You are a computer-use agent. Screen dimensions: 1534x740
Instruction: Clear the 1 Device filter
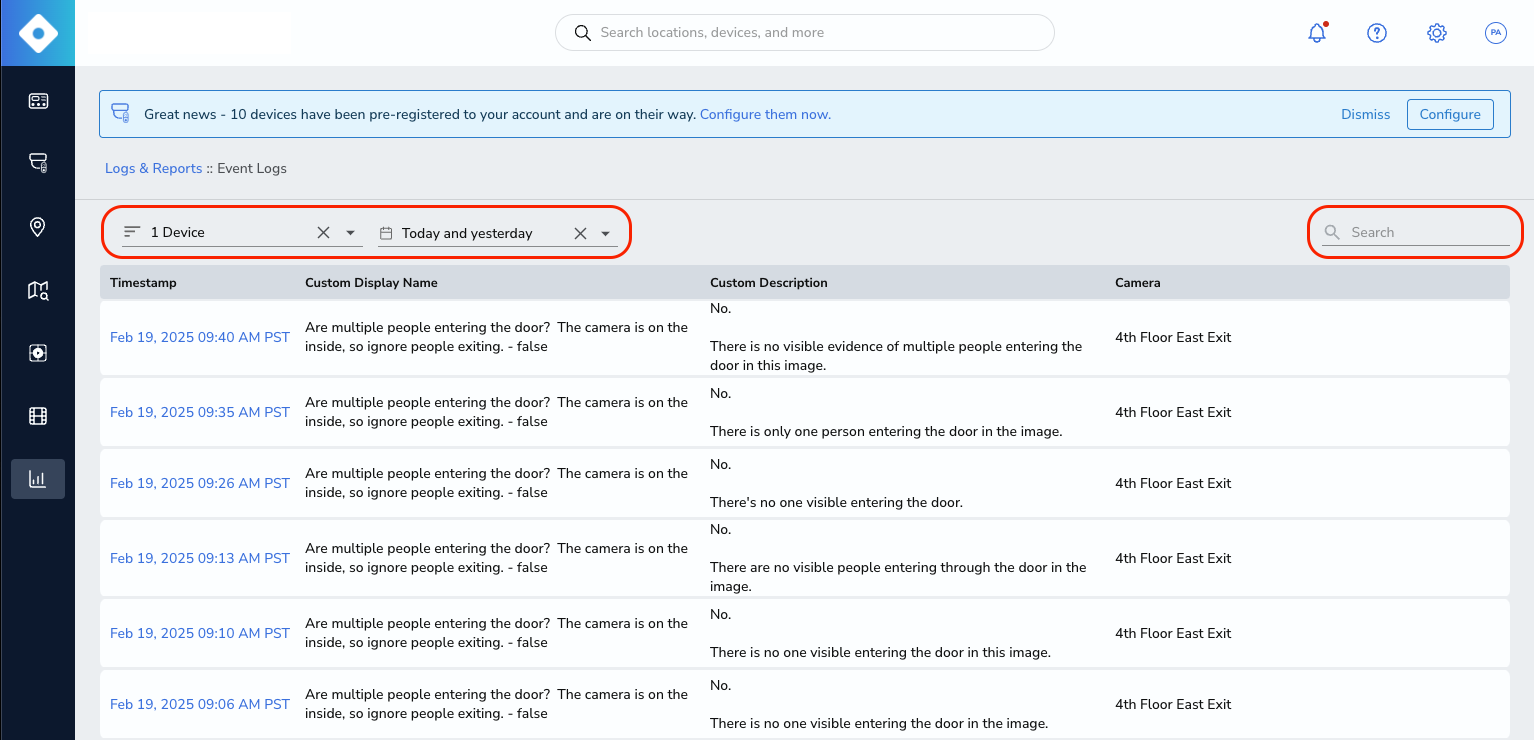click(323, 232)
